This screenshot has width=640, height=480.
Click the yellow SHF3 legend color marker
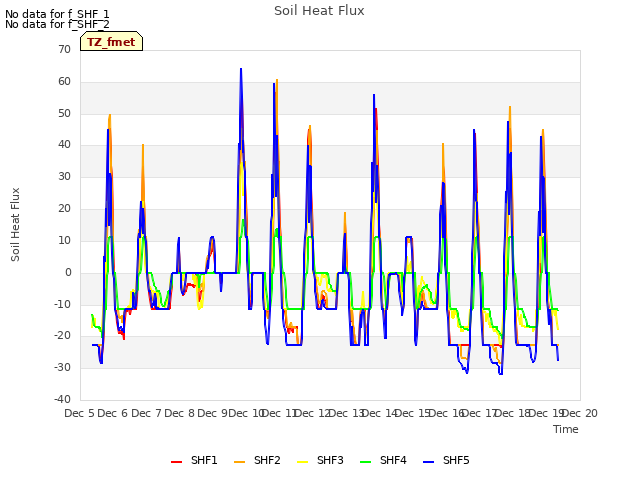point(302,462)
